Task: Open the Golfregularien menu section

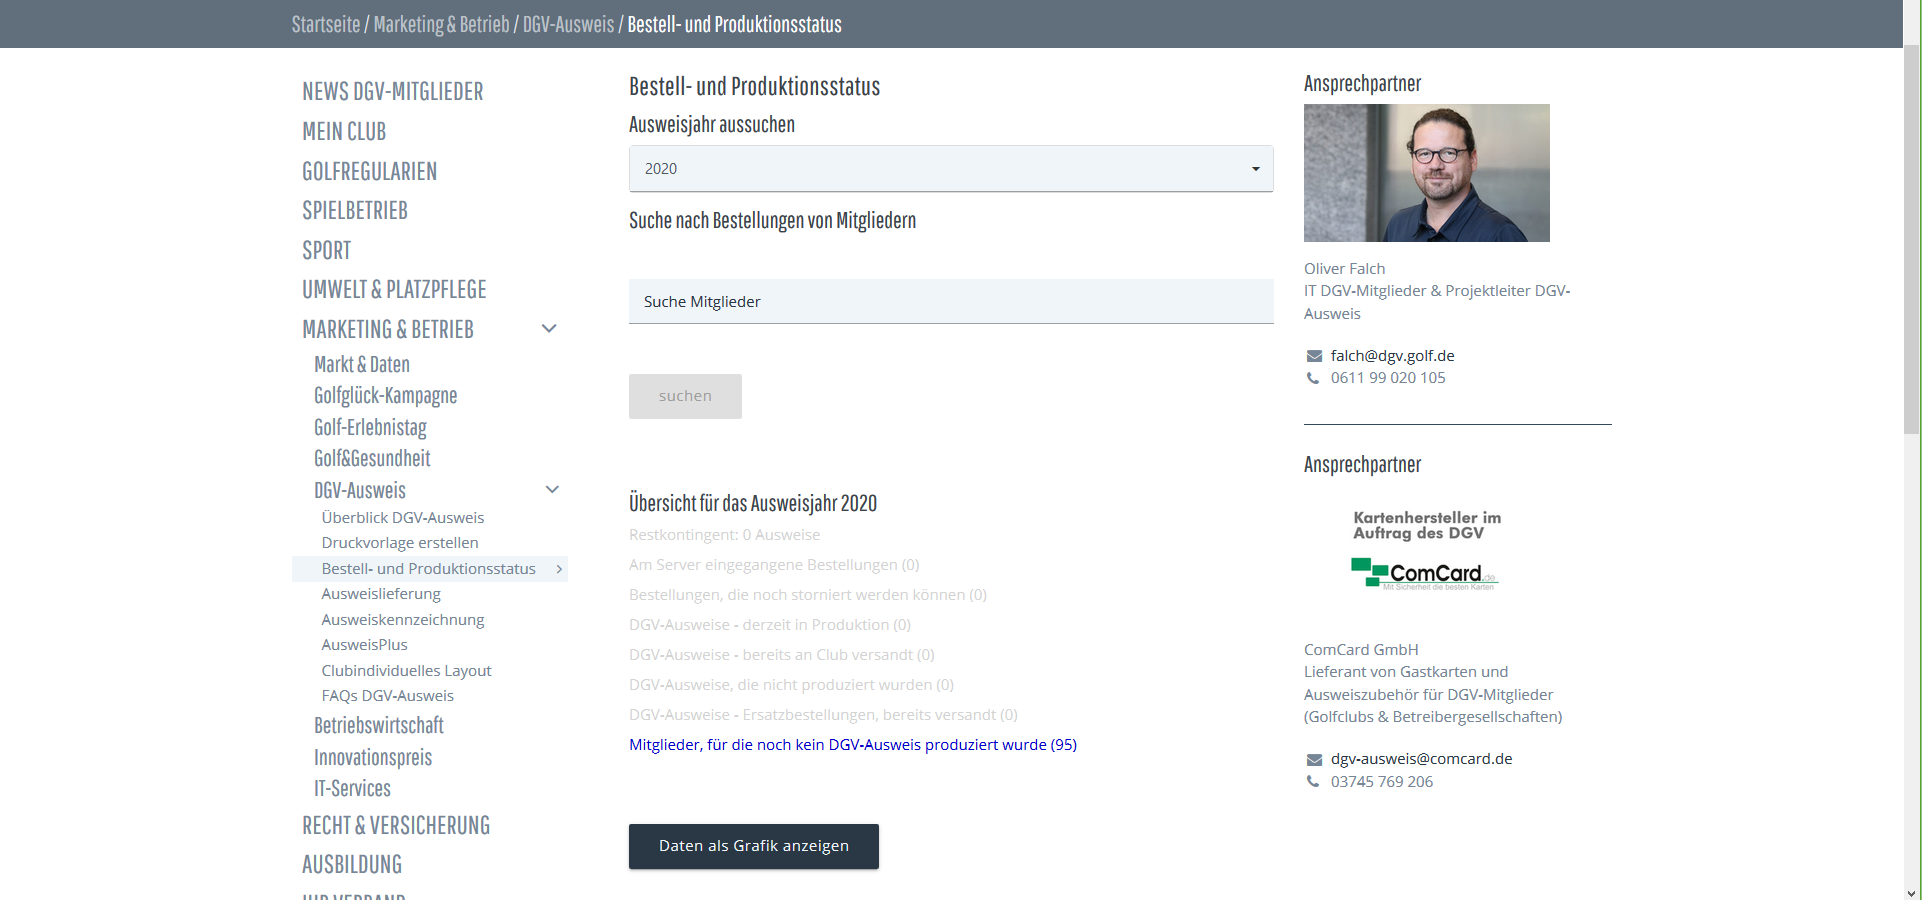Action: coord(369,171)
